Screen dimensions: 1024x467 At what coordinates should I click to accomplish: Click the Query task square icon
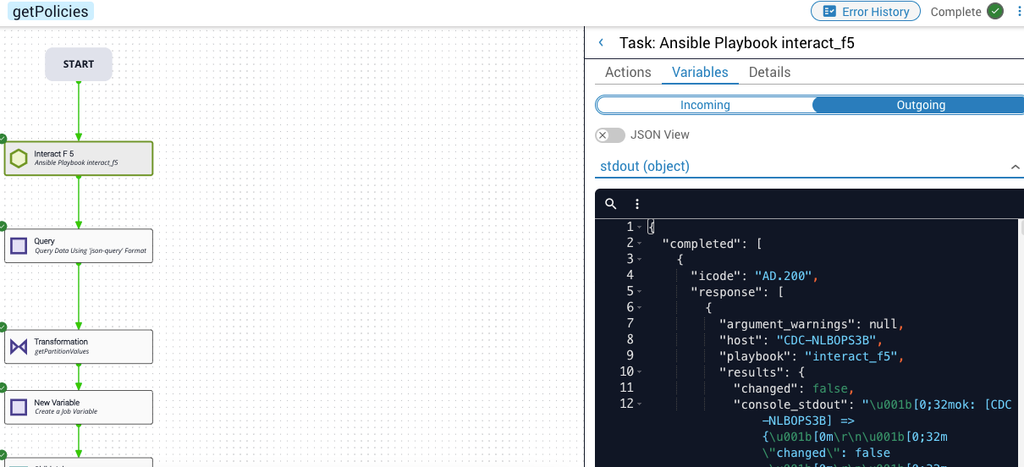pos(18,245)
